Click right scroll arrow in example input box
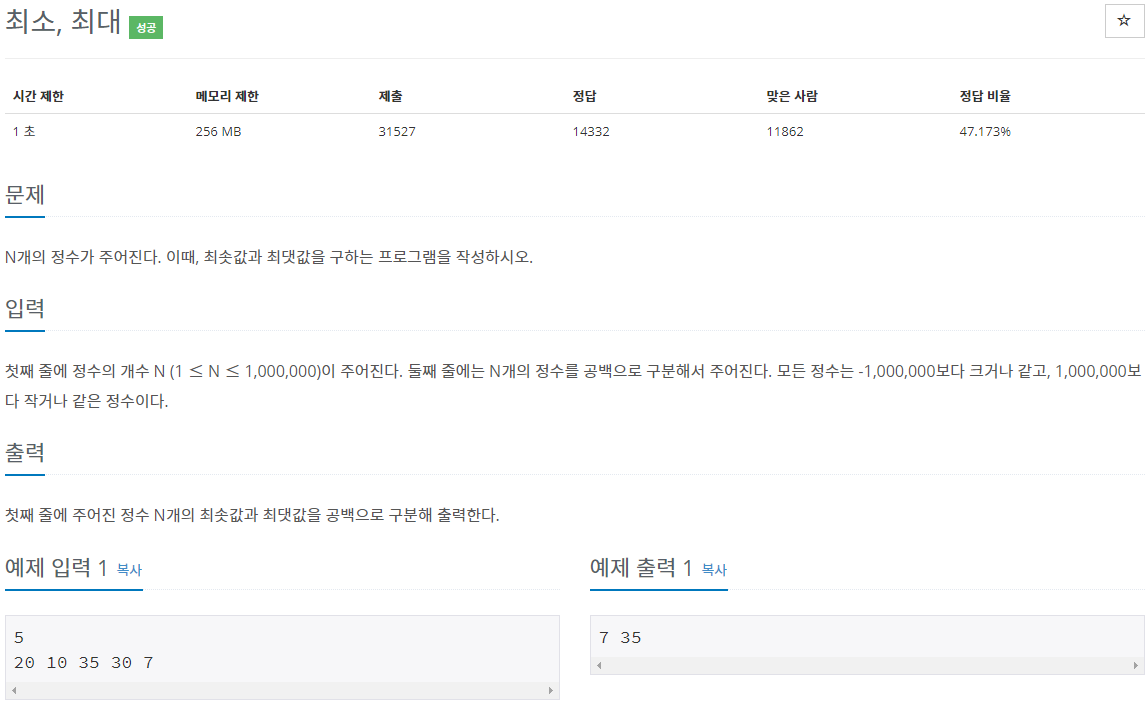The width and height of the screenshot is (1145, 710). pos(551,690)
